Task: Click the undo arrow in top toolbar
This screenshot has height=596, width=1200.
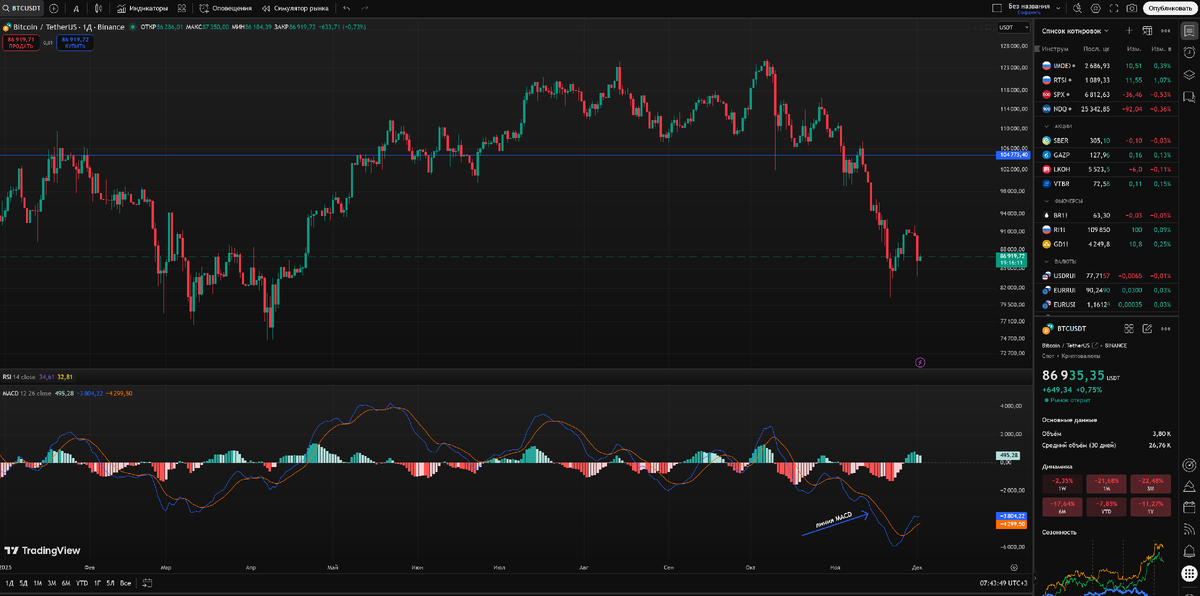Action: click(347, 8)
